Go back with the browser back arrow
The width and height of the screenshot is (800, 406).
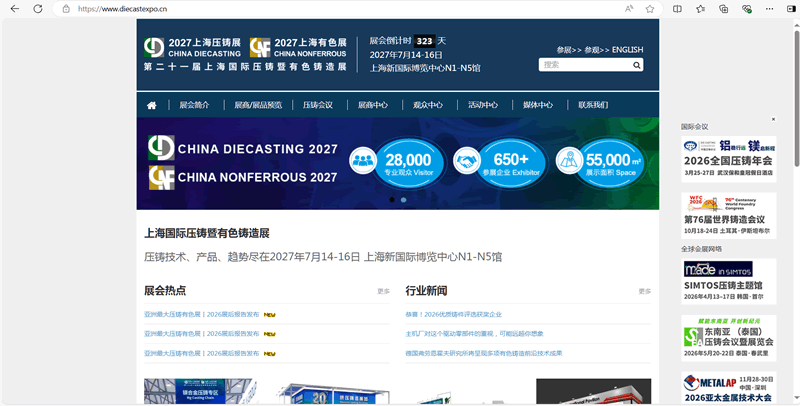coord(15,9)
